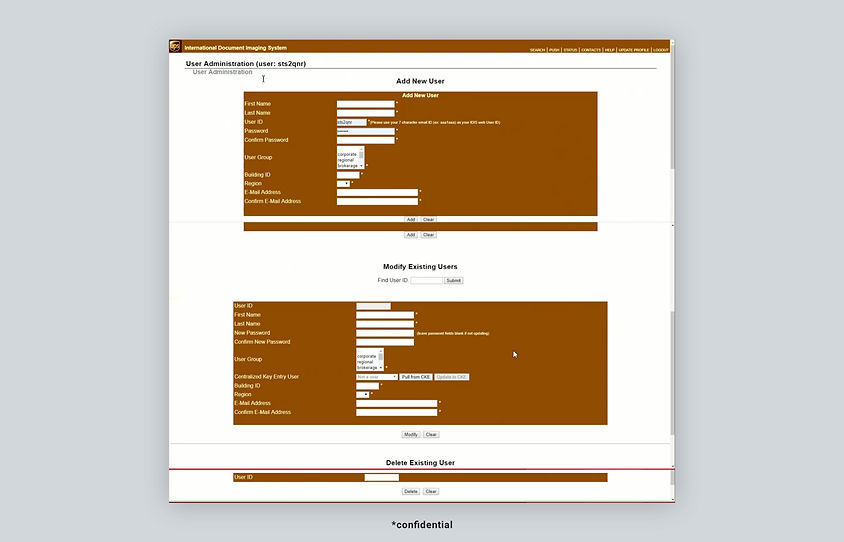This screenshot has height=542, width=844.
Task: Open UPDATE PROFILE in header navigation
Action: (x=634, y=50)
